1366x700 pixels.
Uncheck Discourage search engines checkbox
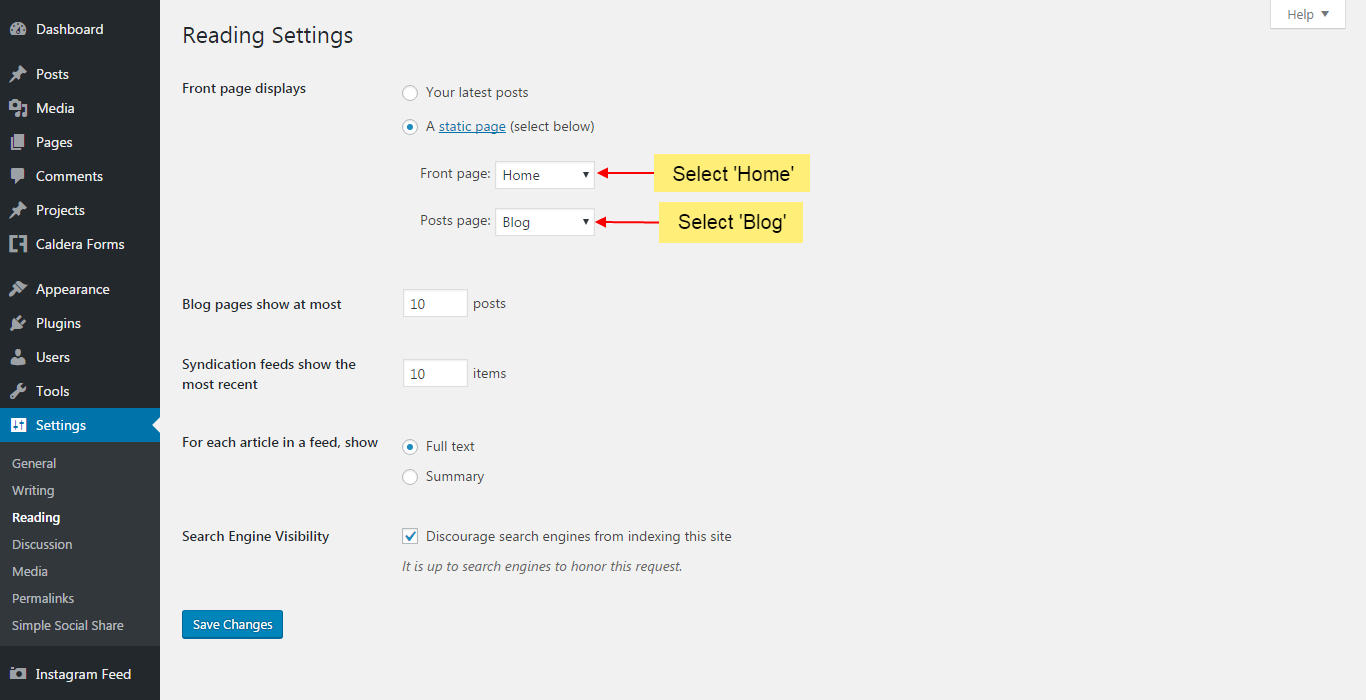[x=410, y=536]
